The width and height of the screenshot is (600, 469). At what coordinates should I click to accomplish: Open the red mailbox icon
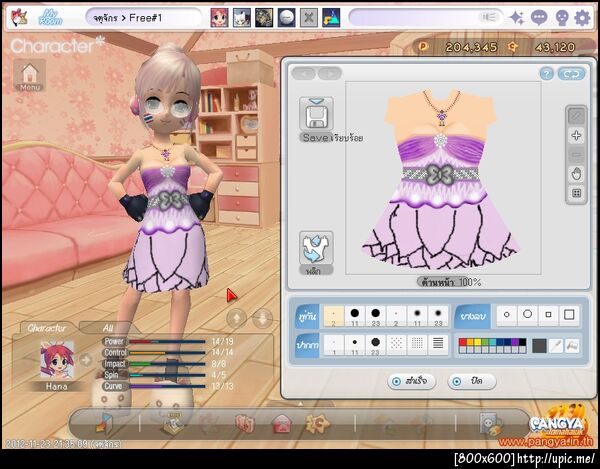click(x=282, y=424)
